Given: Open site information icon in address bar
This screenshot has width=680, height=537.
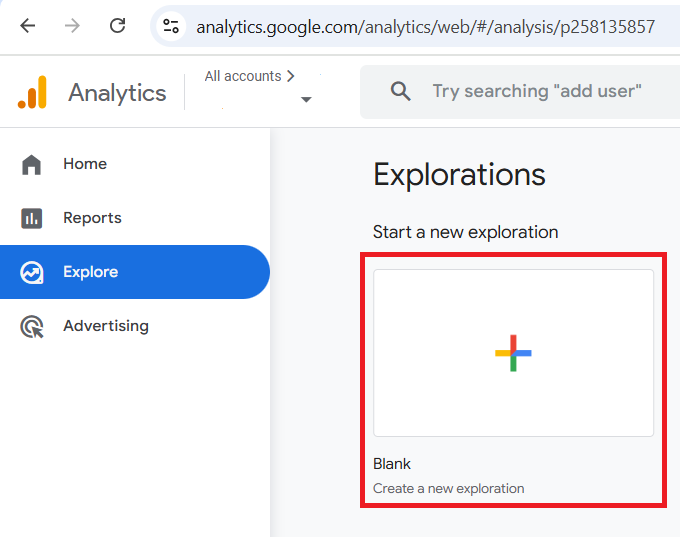Looking at the screenshot, I should tap(172, 26).
